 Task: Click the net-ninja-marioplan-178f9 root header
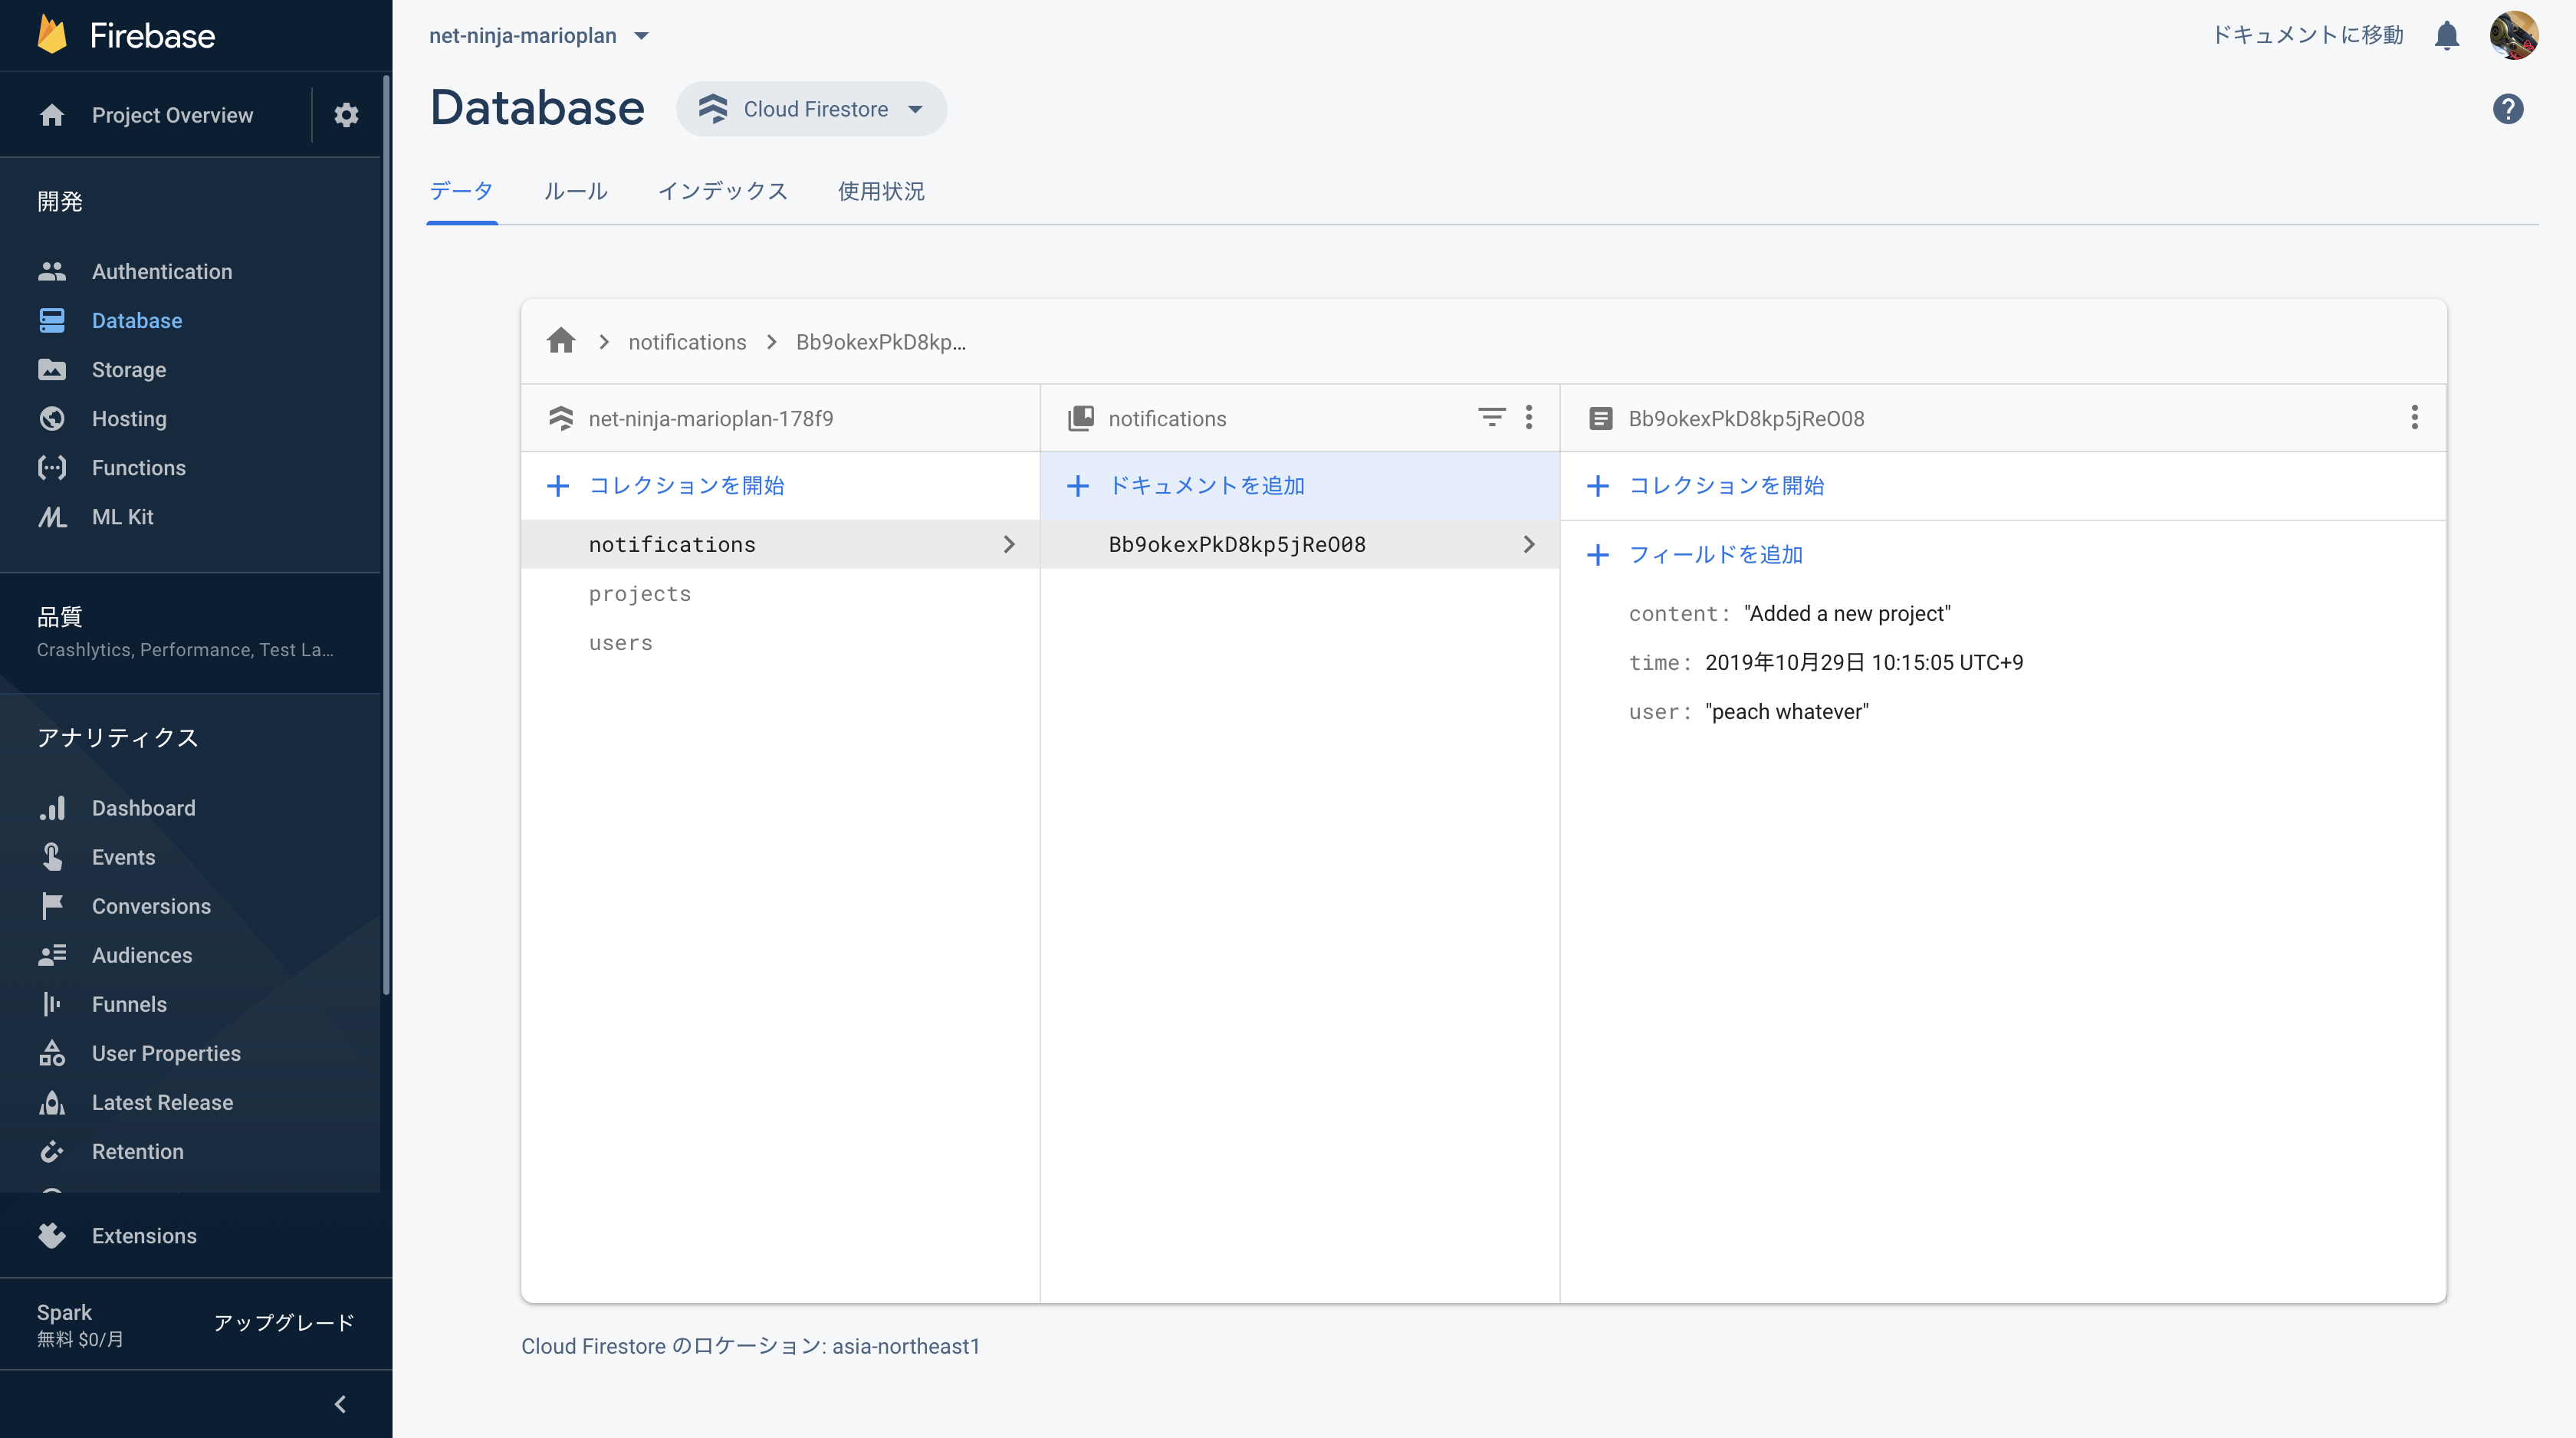pyautogui.click(x=710, y=418)
